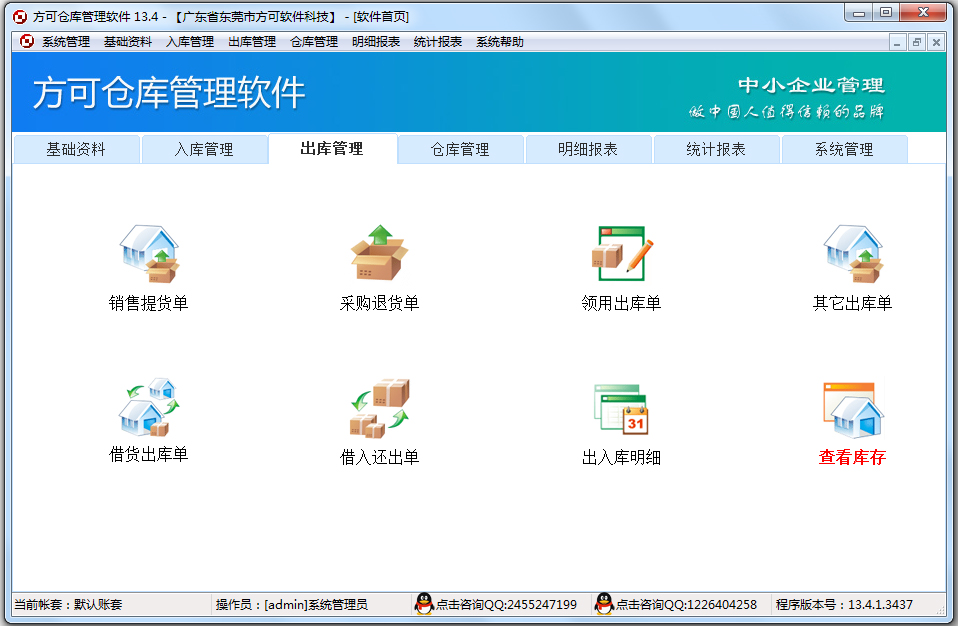Image resolution: width=958 pixels, height=626 pixels.
Task: Open the 采购退货单 box icon
Action: [x=379, y=254]
